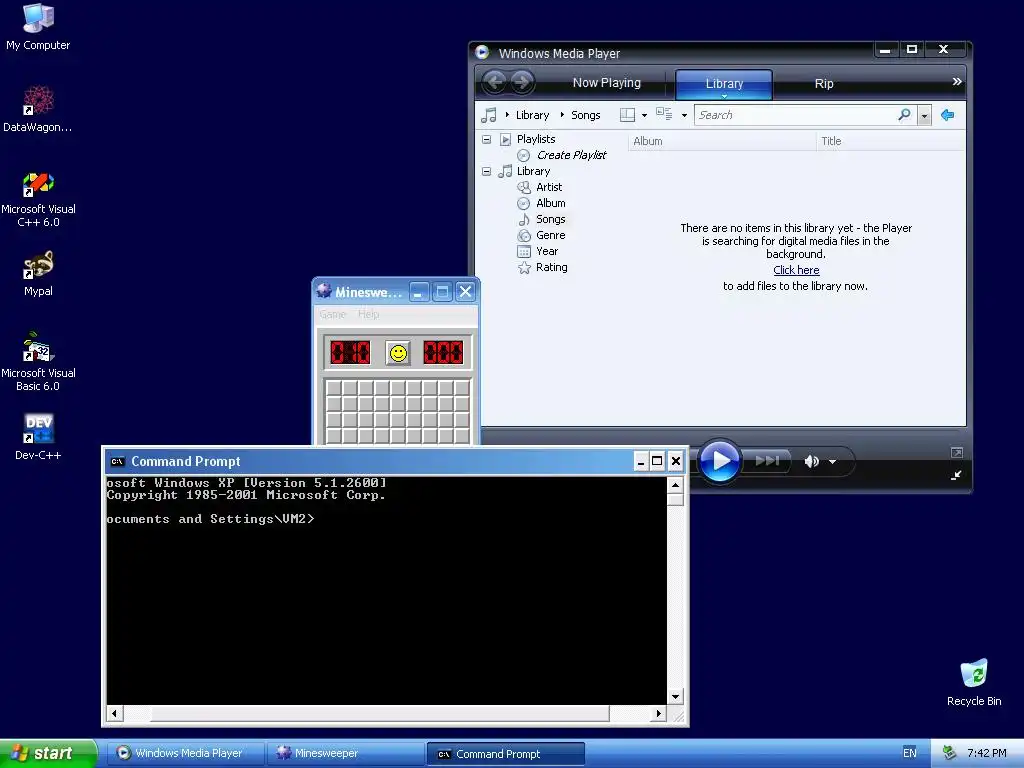The image size is (1024, 768).
Task: Click Command Prompt horizontal scrollbar left arrow
Action: point(114,713)
